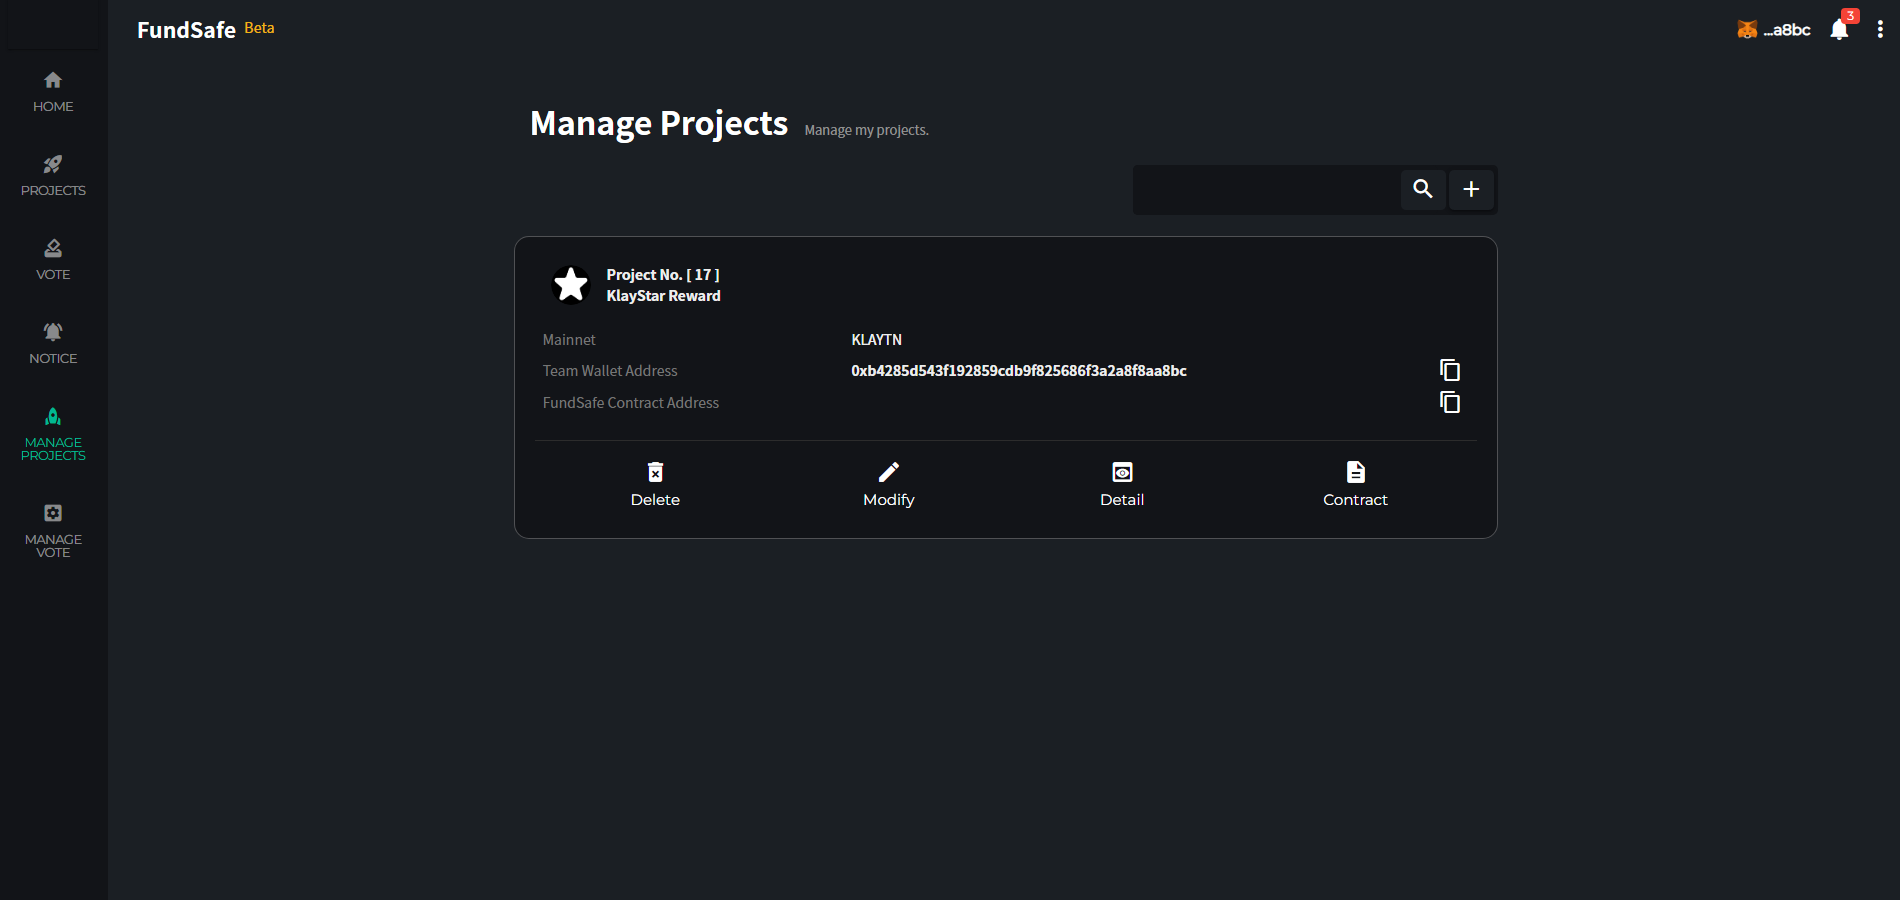The height and width of the screenshot is (900, 1900).
Task: Click the search magnifier icon
Action: 1423,189
